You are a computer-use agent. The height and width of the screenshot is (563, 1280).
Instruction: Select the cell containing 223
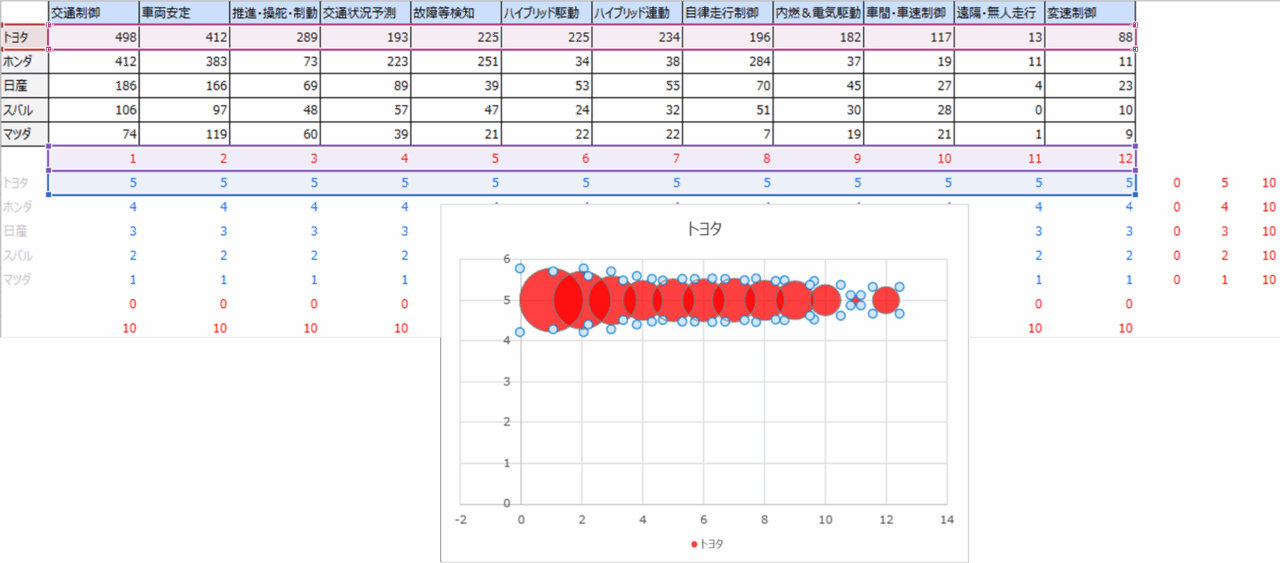pyautogui.click(x=366, y=61)
